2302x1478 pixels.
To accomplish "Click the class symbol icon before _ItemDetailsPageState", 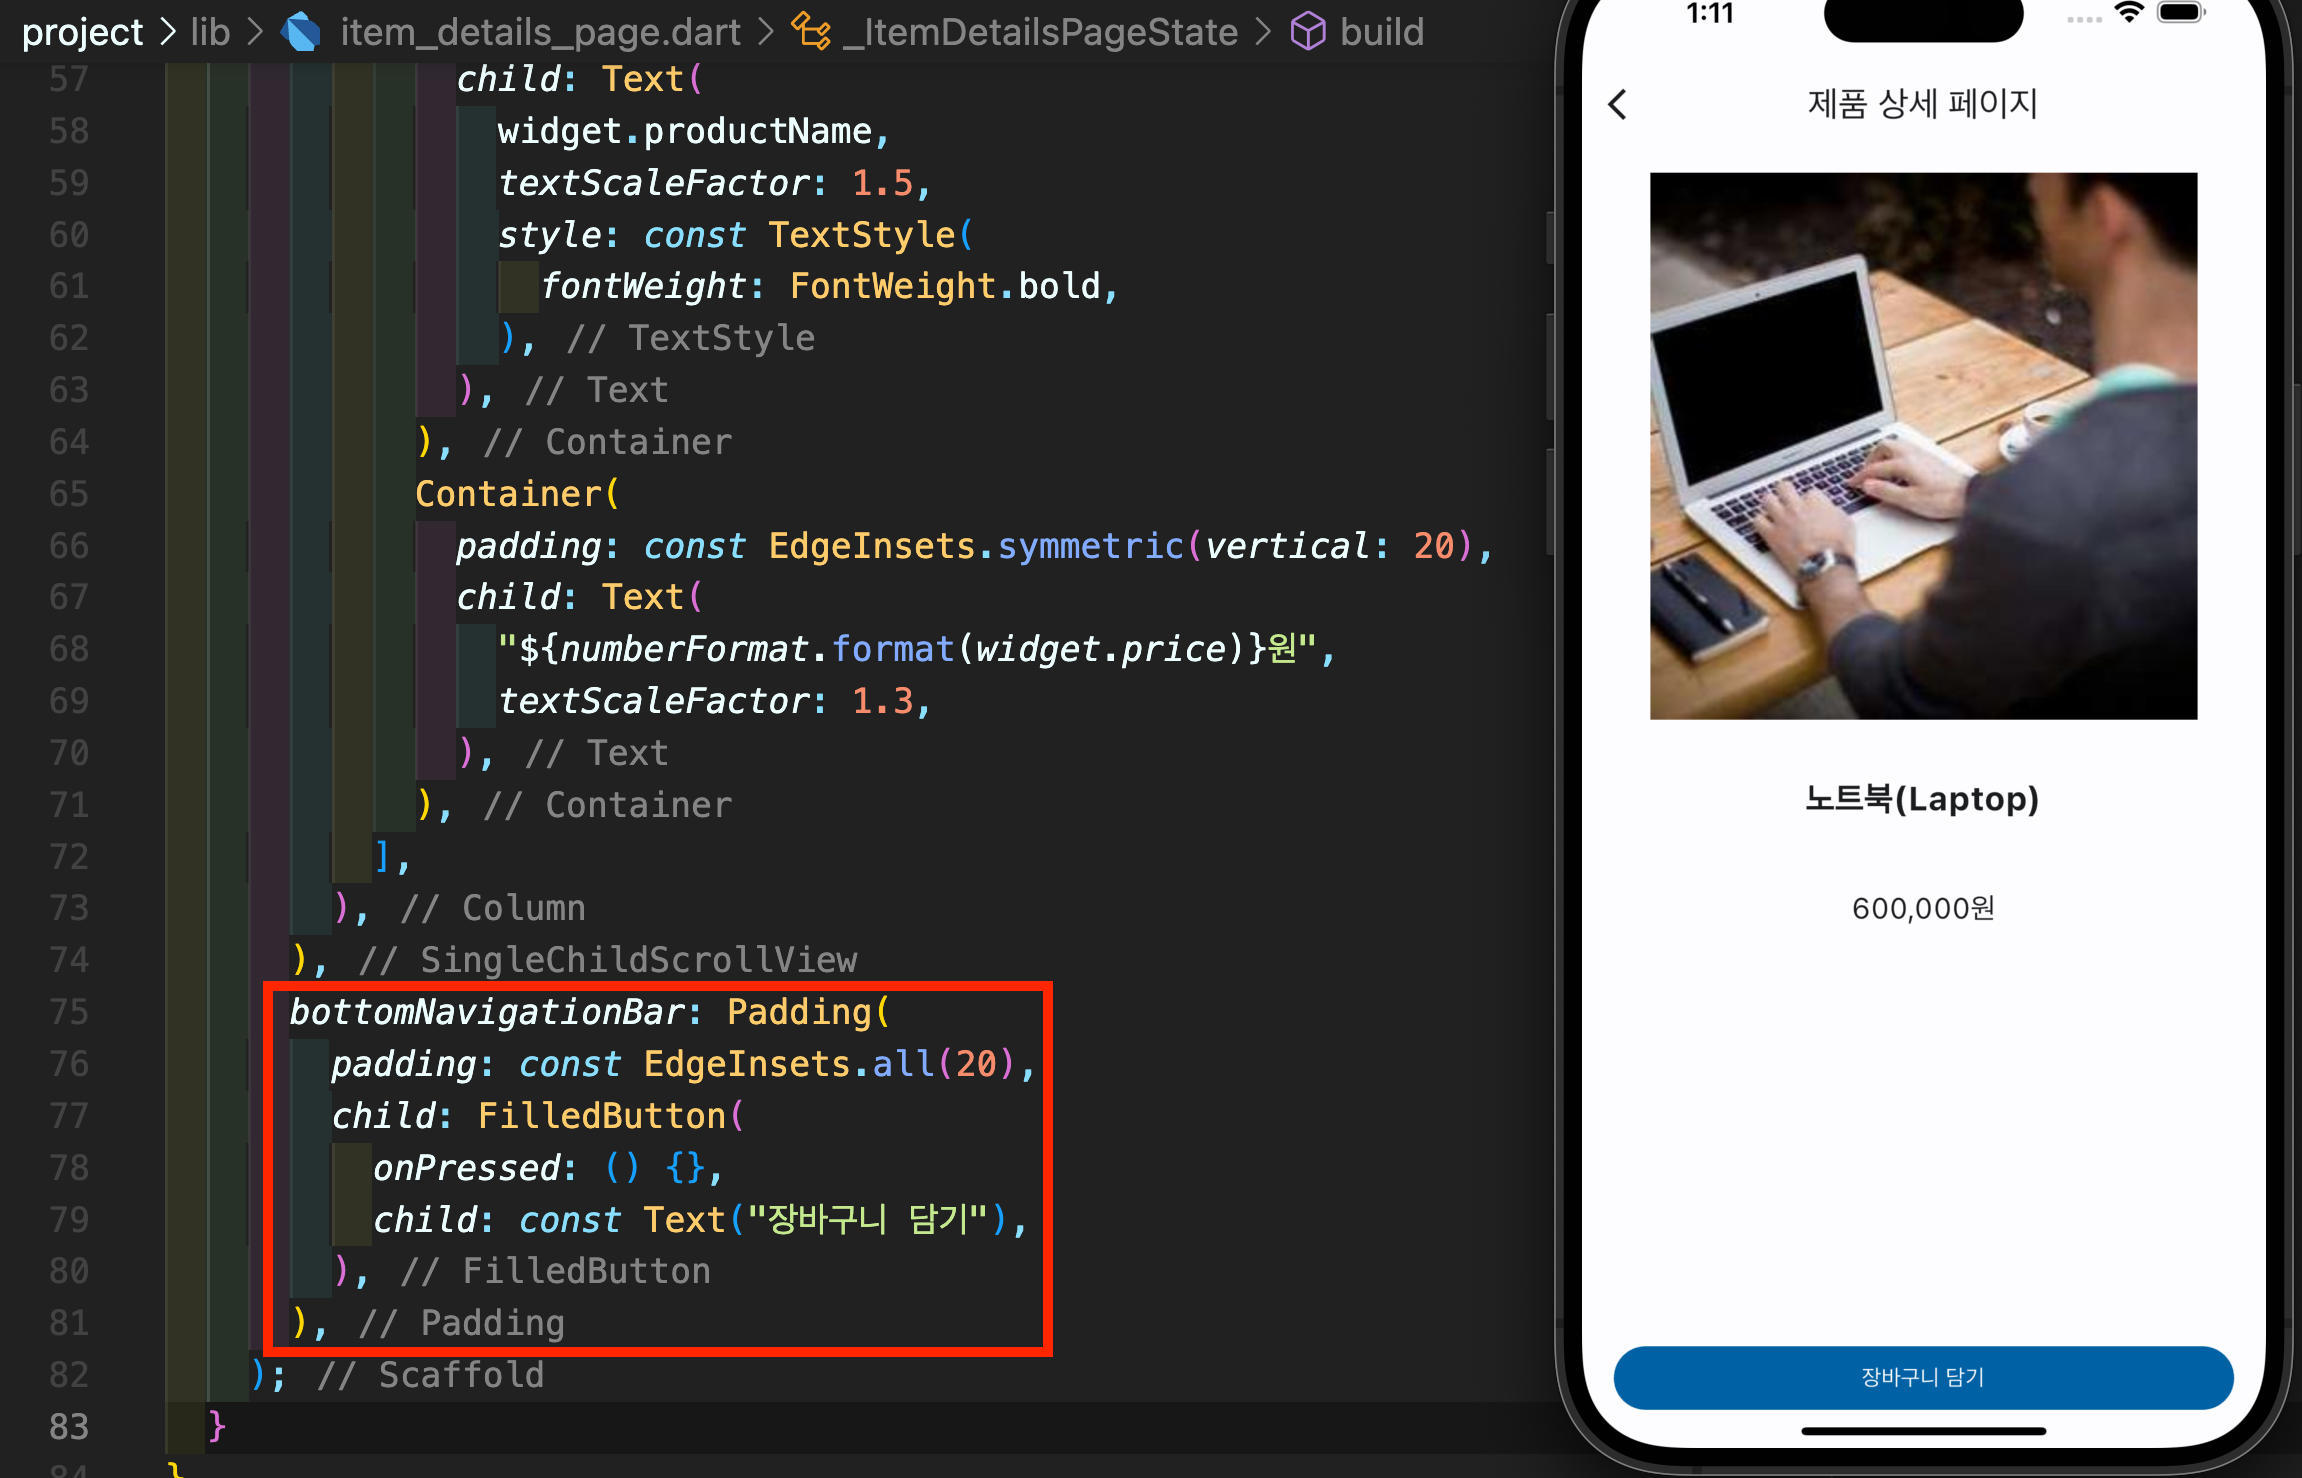I will pos(810,32).
